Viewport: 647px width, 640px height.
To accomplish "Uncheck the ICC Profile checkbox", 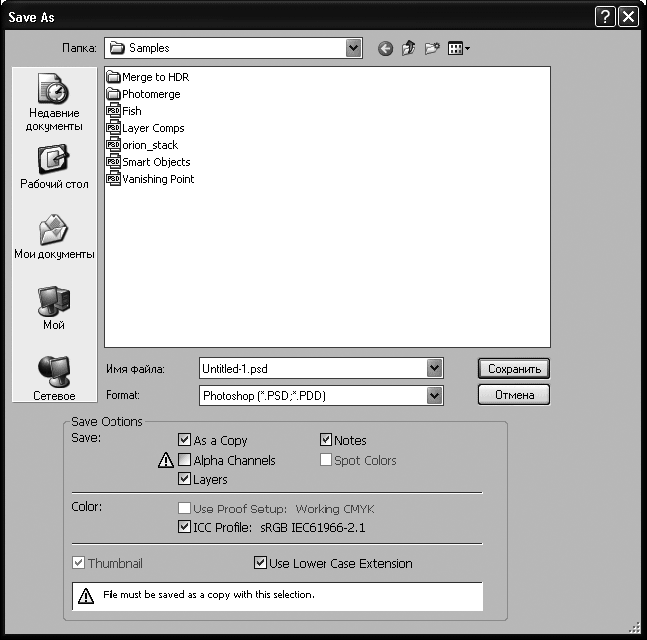I will (184, 527).
